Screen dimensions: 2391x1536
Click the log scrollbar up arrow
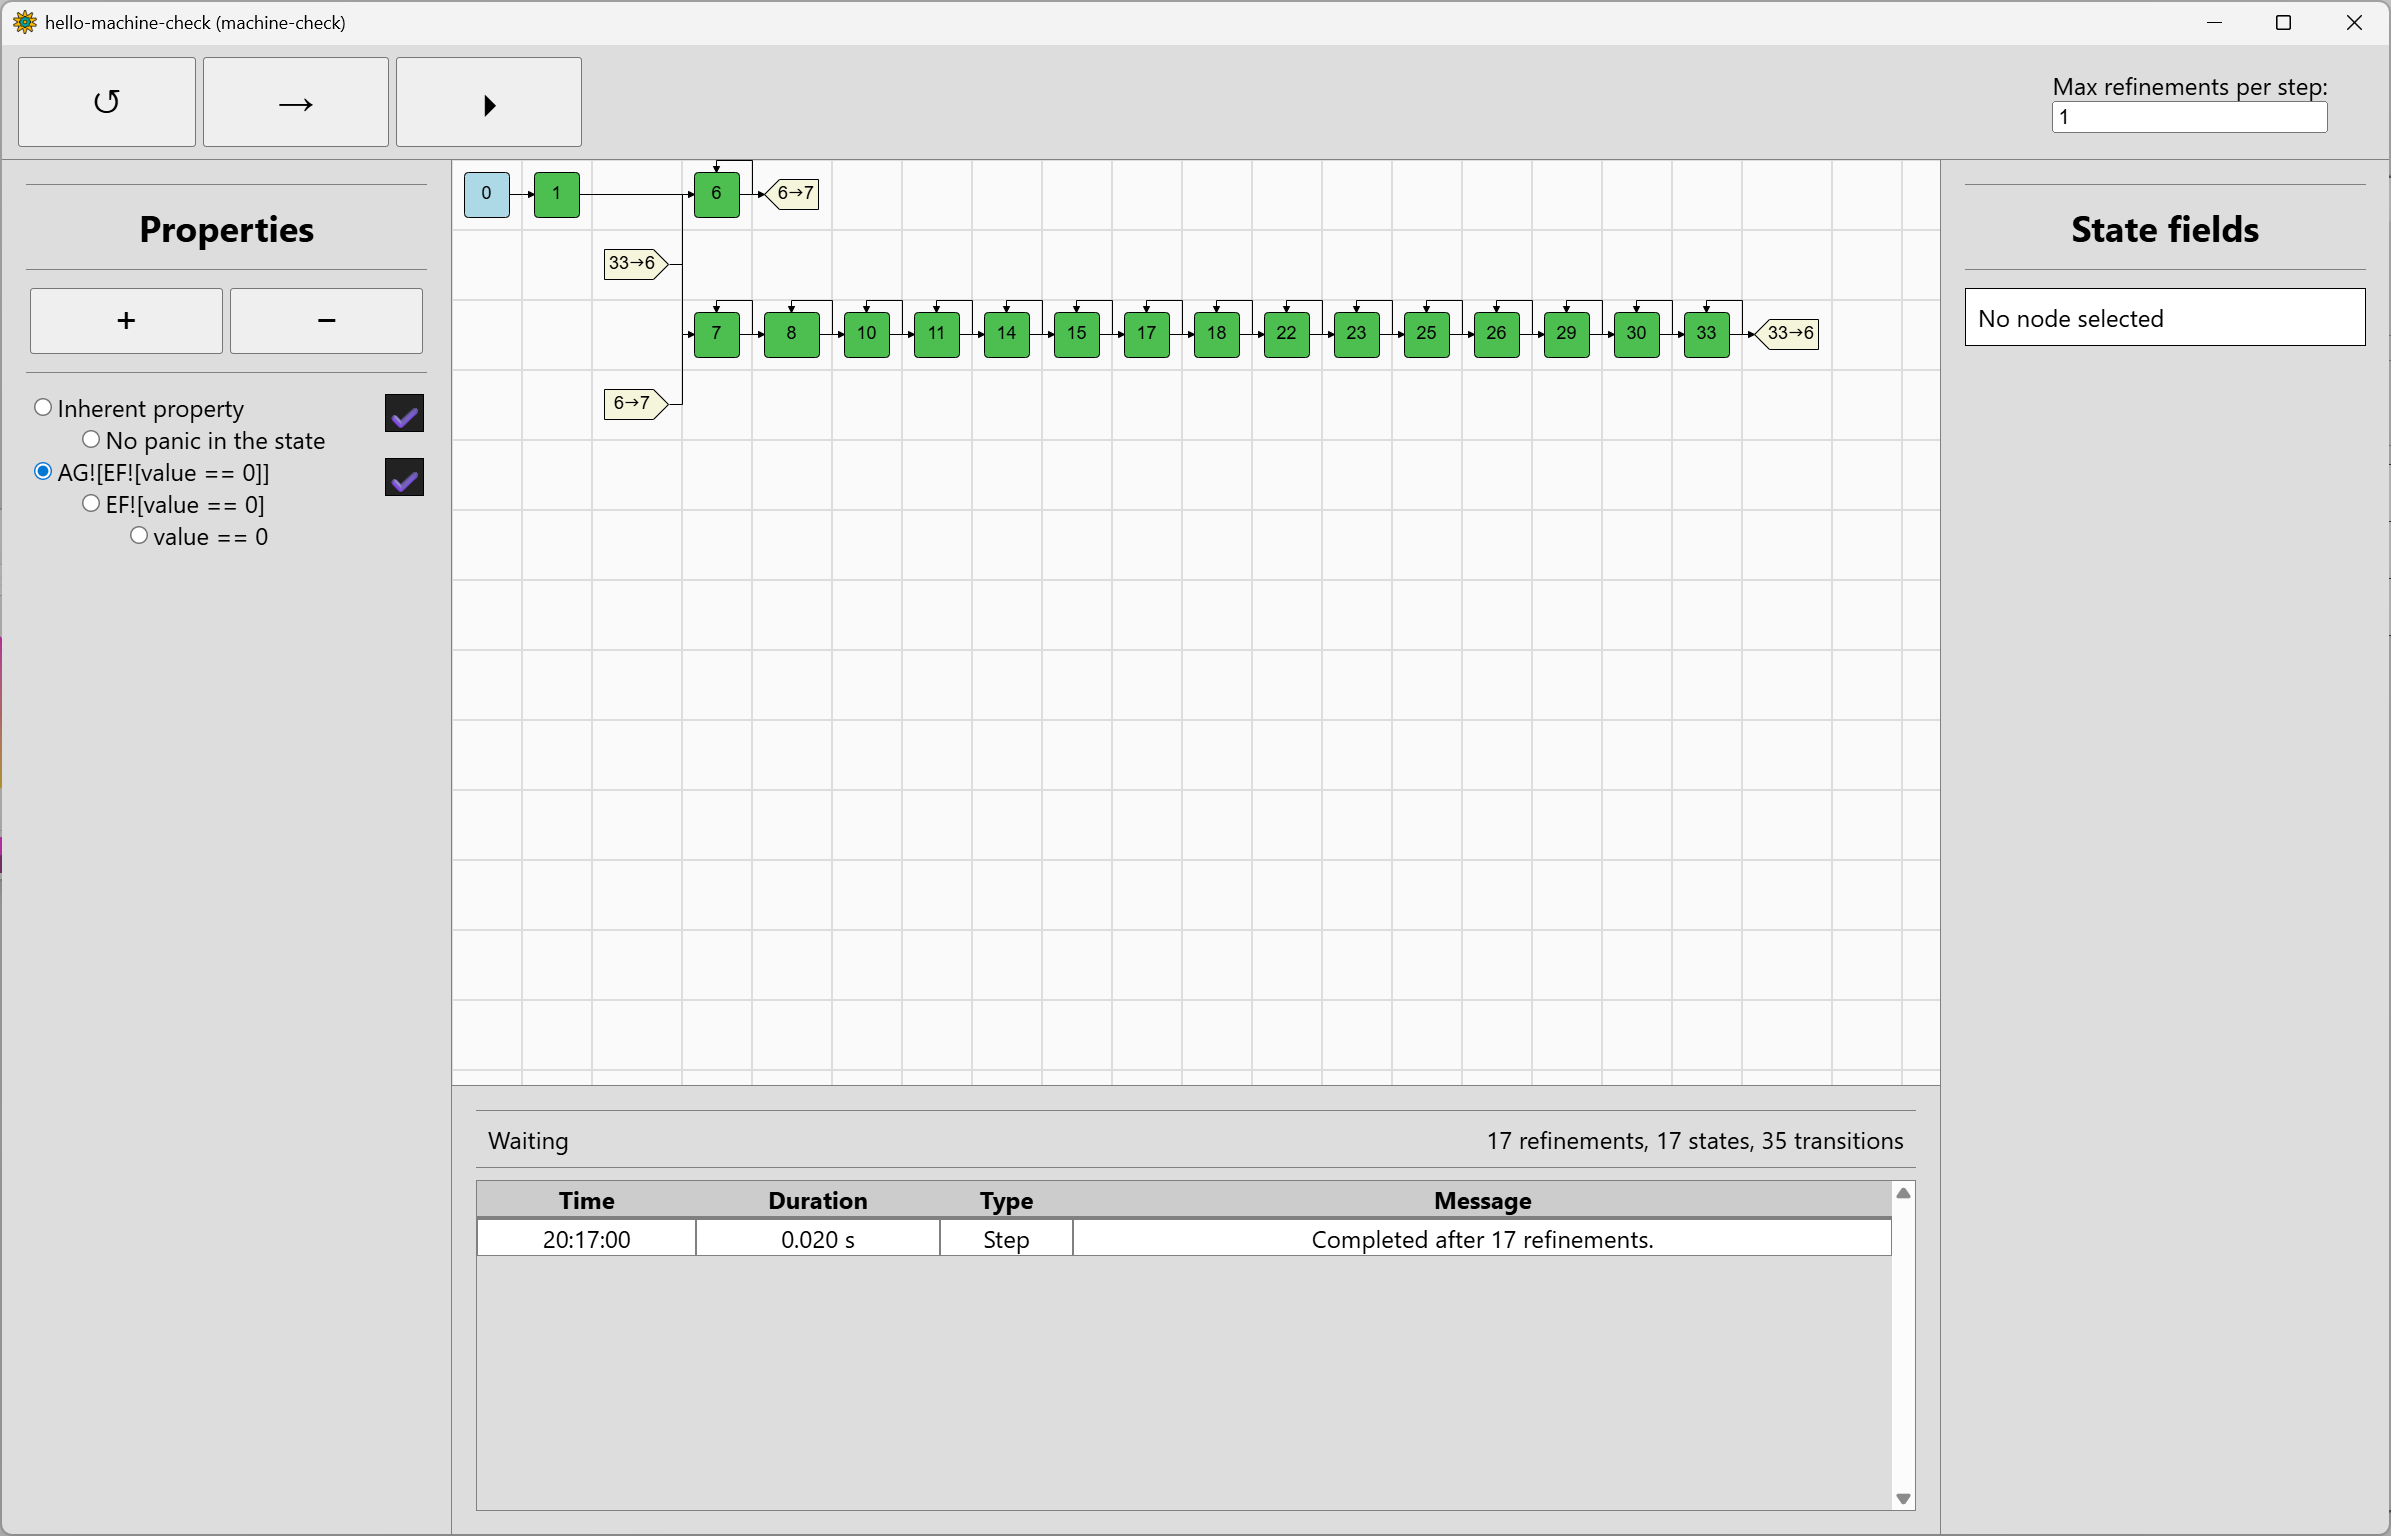[1903, 1194]
